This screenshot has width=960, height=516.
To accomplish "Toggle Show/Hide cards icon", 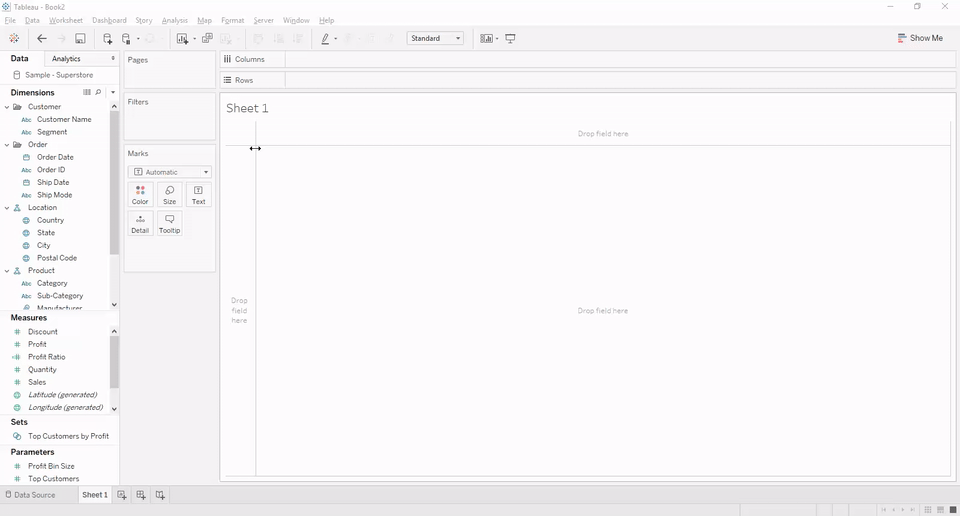I will 486,39.
